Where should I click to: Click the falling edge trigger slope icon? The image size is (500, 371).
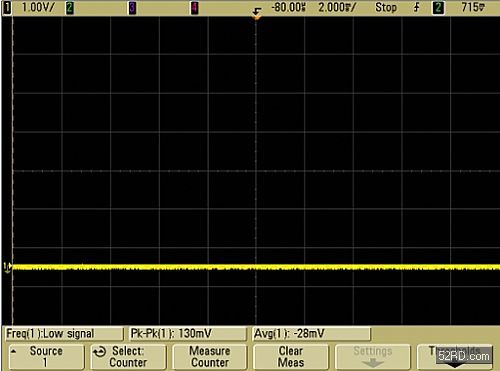(417, 7)
